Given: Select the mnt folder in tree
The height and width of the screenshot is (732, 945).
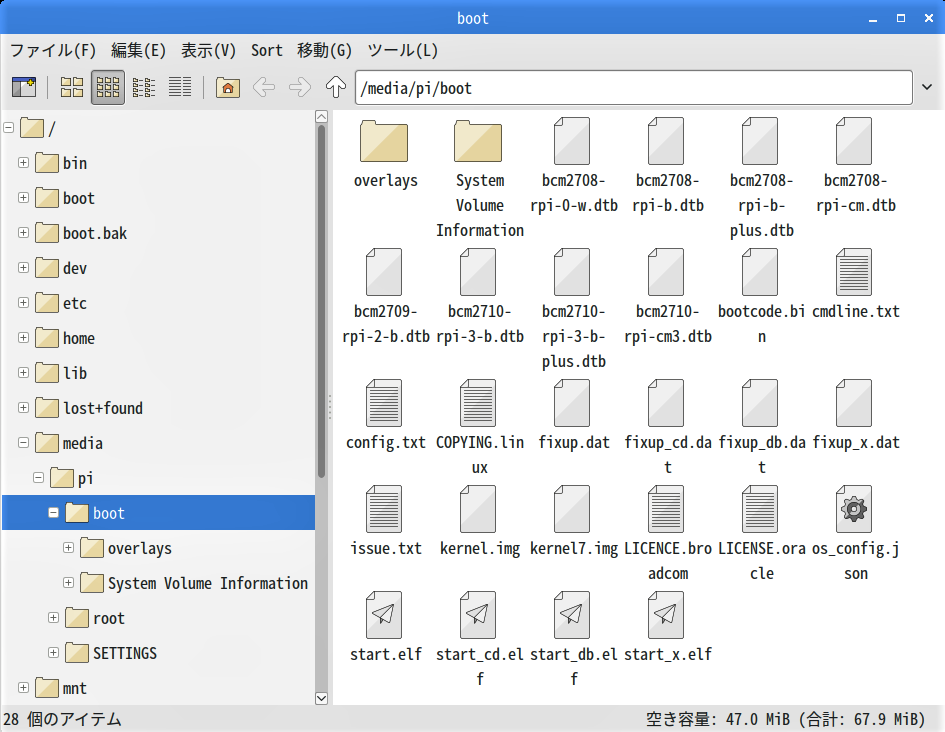Looking at the screenshot, I should click(x=75, y=688).
